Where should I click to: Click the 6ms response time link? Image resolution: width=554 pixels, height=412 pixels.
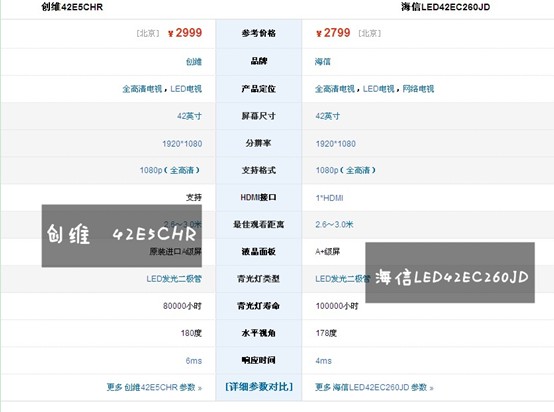pyautogui.click(x=194, y=361)
